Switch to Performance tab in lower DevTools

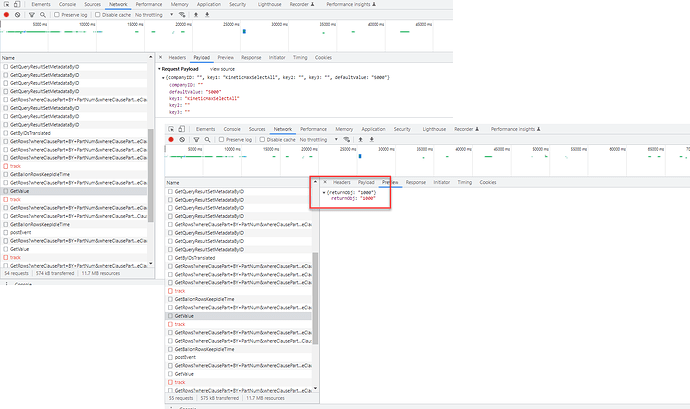[x=313, y=129]
